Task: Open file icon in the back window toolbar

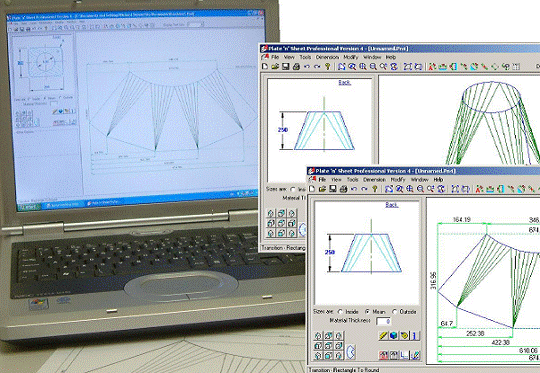Action: click(275, 66)
